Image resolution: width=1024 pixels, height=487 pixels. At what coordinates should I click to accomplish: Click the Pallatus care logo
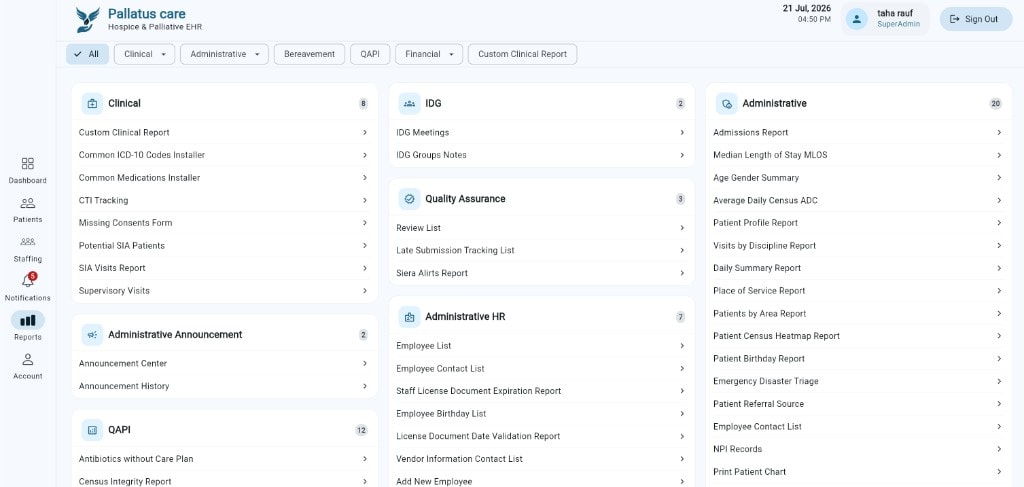pyautogui.click(x=88, y=20)
